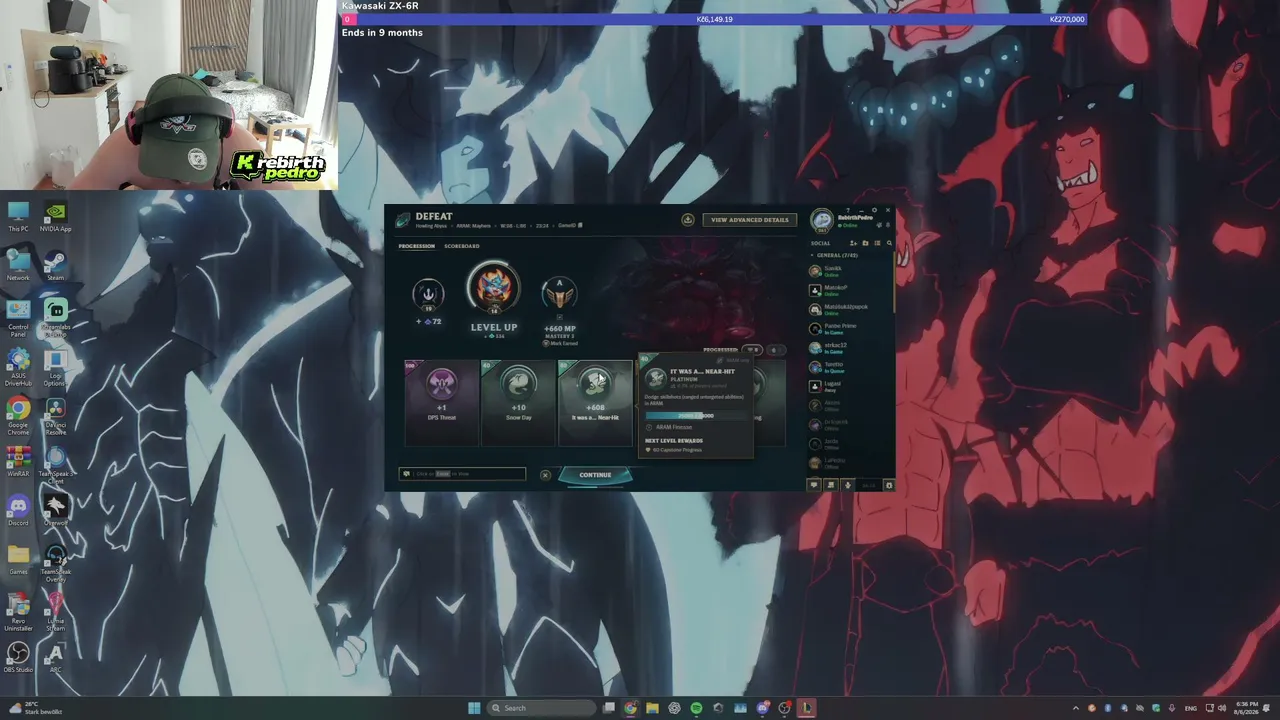Open the chat panel icon
Image resolution: width=1280 pixels, height=720 pixels.
[814, 485]
